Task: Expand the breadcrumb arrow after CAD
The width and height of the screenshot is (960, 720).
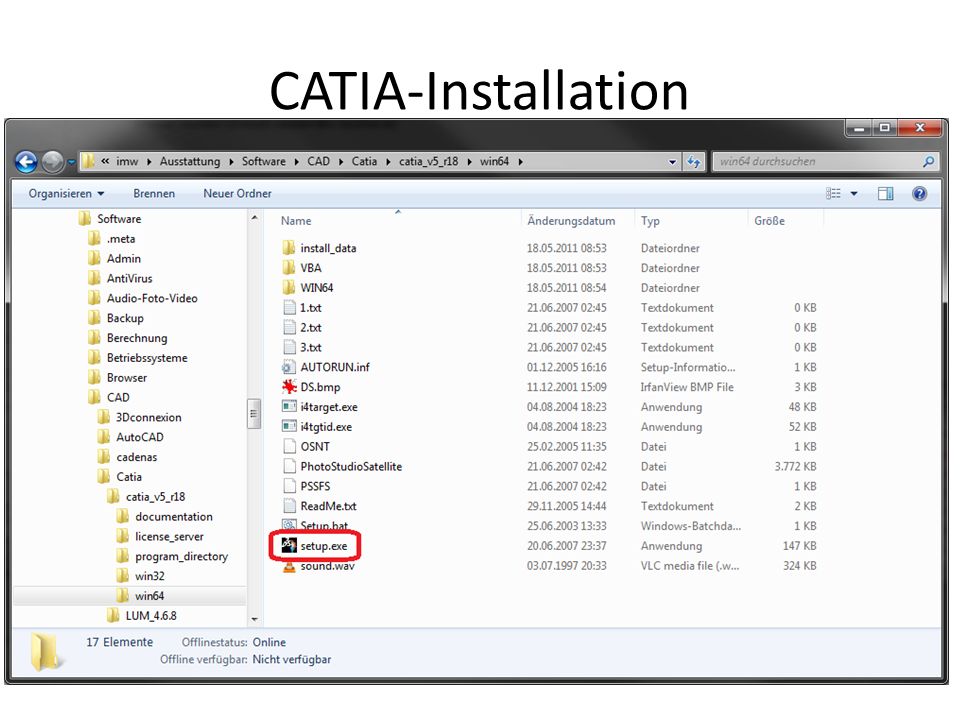Action: tap(340, 162)
